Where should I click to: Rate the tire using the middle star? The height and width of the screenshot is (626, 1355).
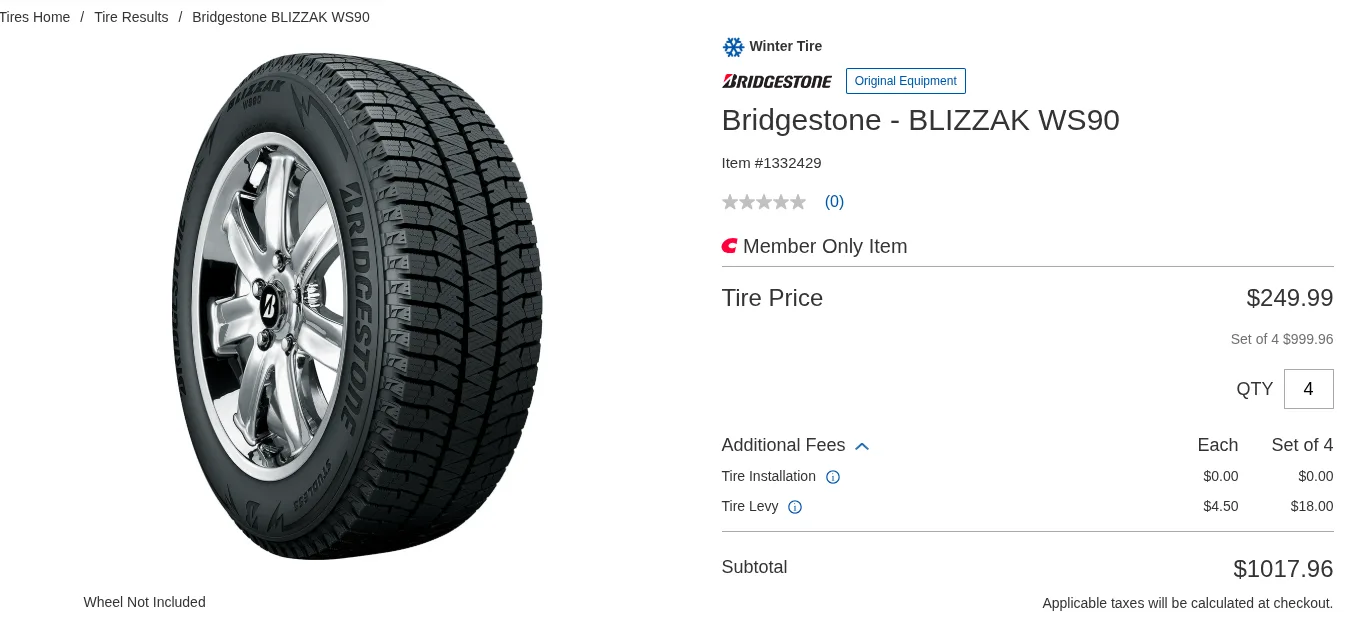(x=764, y=202)
